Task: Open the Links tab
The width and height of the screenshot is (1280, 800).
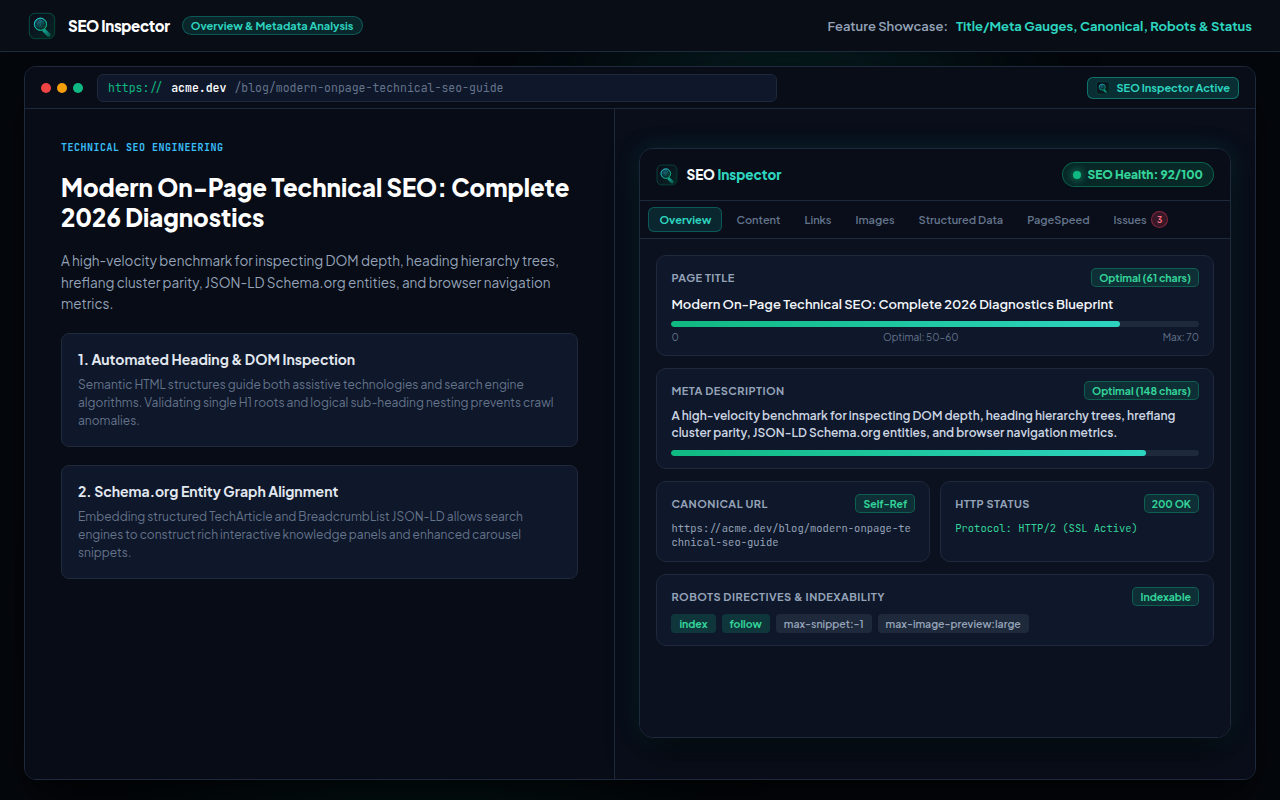Action: (817, 220)
